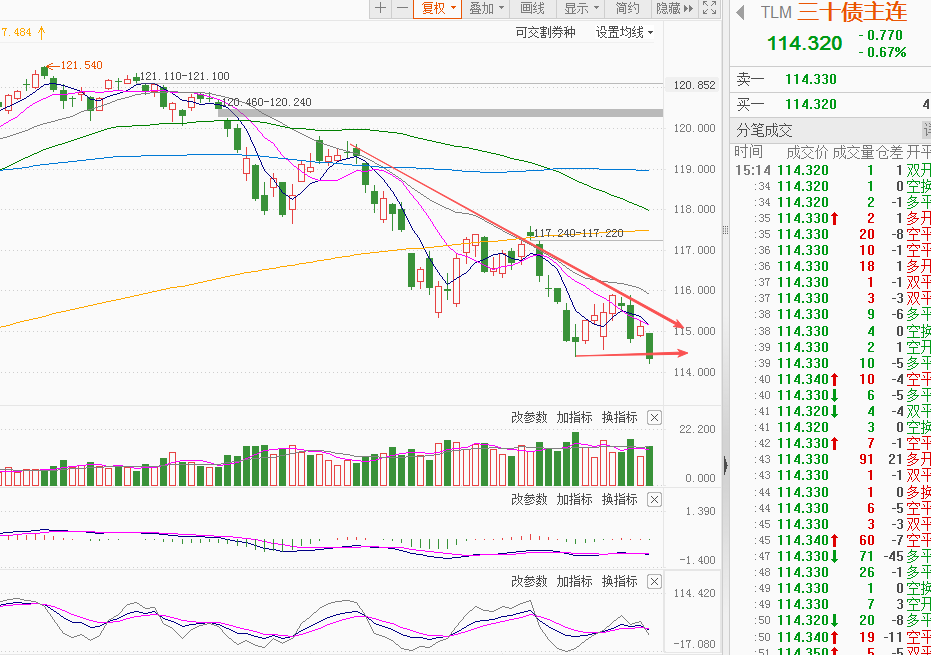Click the panel splitter arrow beside volume chart
931x655 pixels.
click(x=726, y=464)
